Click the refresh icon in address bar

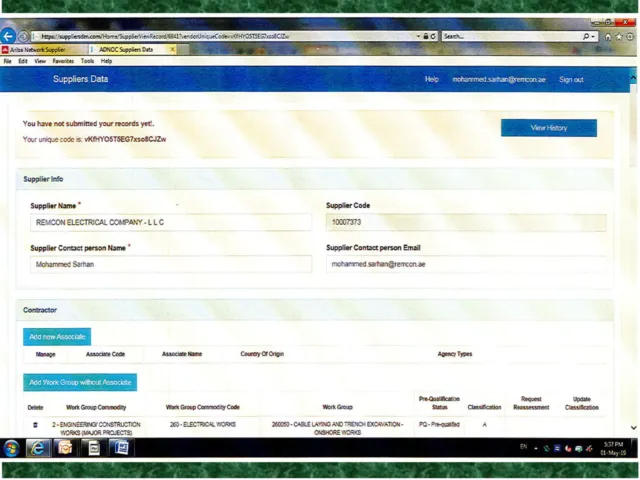(x=433, y=36)
